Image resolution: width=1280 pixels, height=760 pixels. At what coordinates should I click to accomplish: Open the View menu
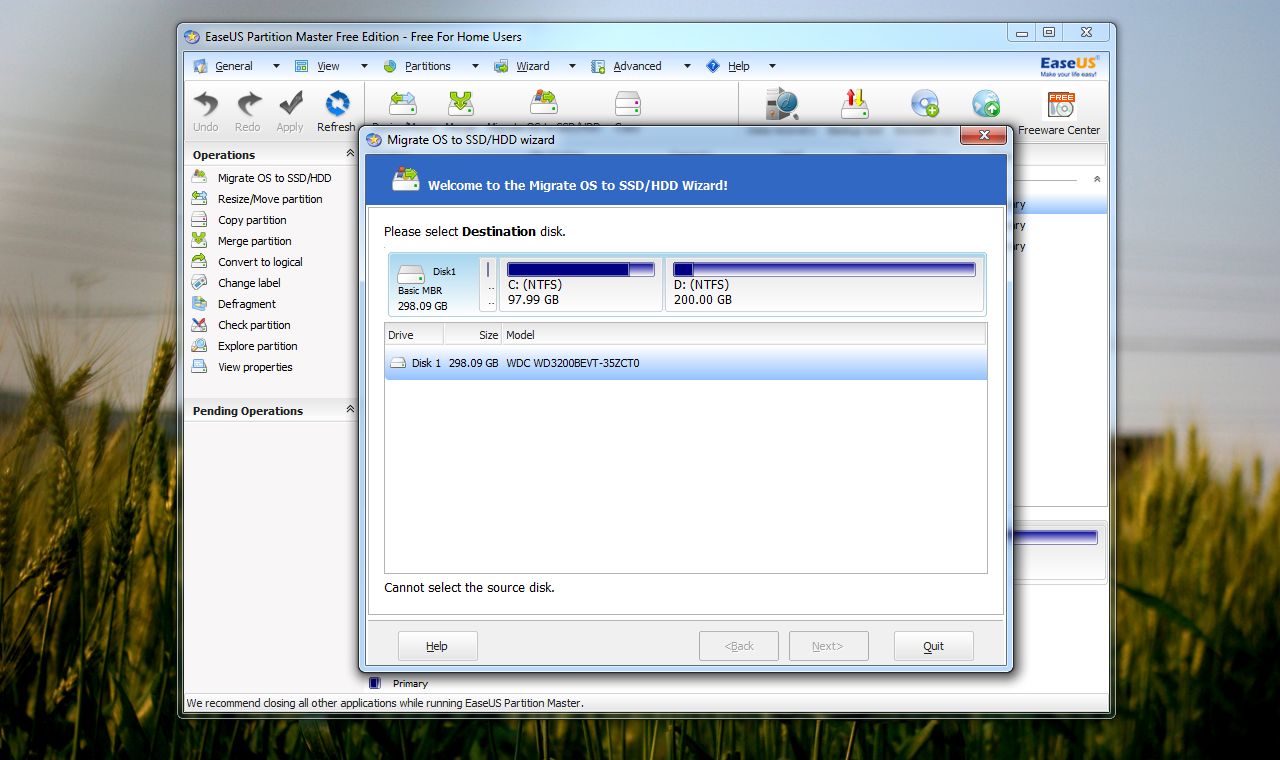tap(329, 66)
